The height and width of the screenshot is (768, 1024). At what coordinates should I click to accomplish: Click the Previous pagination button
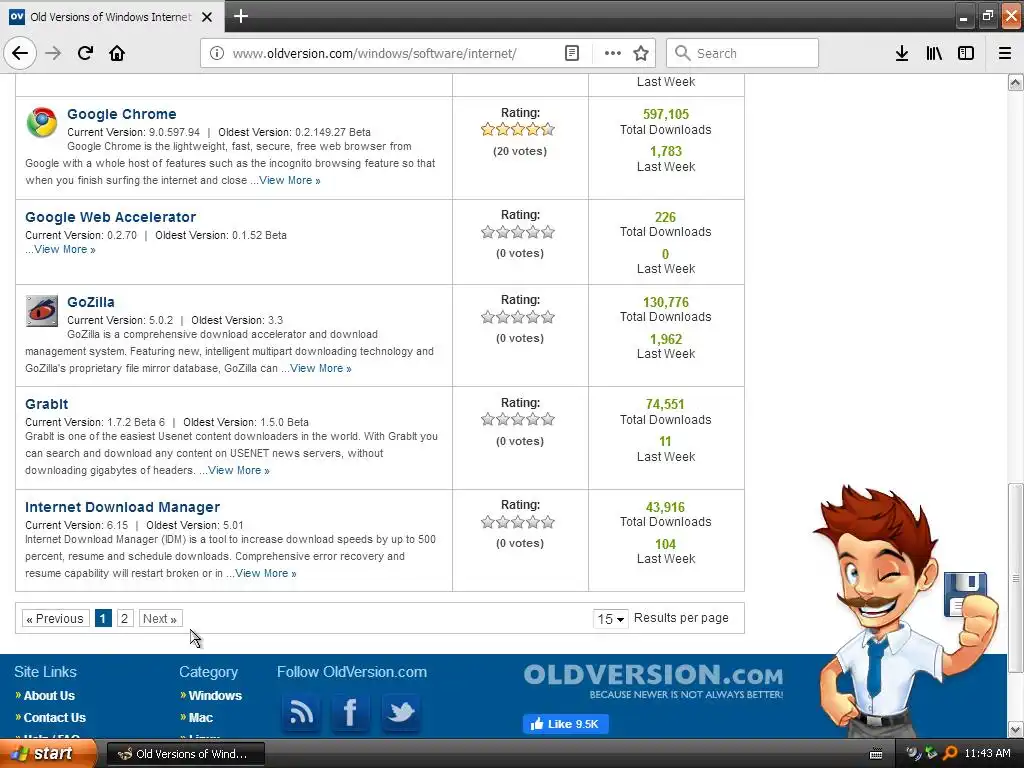[x=56, y=618]
